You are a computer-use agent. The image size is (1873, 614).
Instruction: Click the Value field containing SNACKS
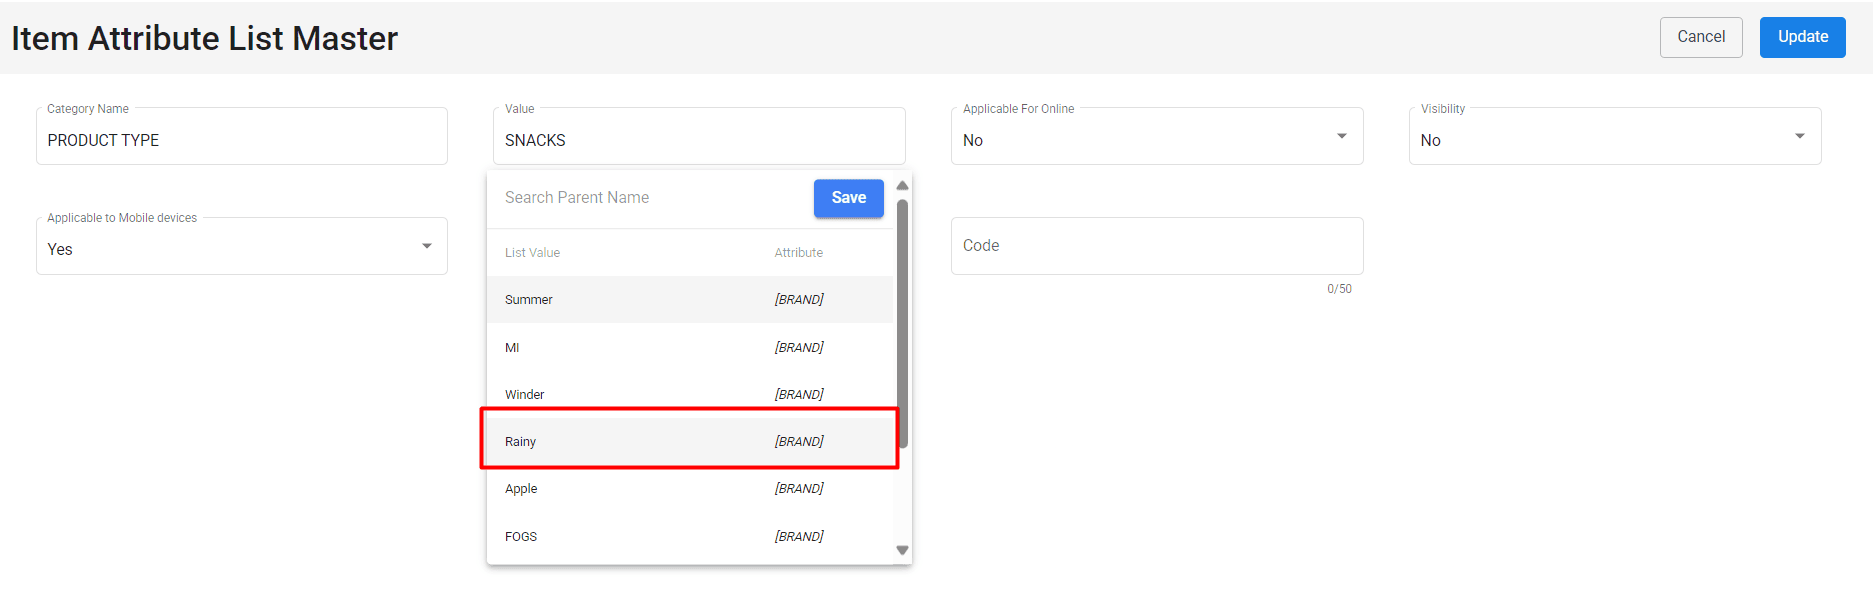pos(698,139)
